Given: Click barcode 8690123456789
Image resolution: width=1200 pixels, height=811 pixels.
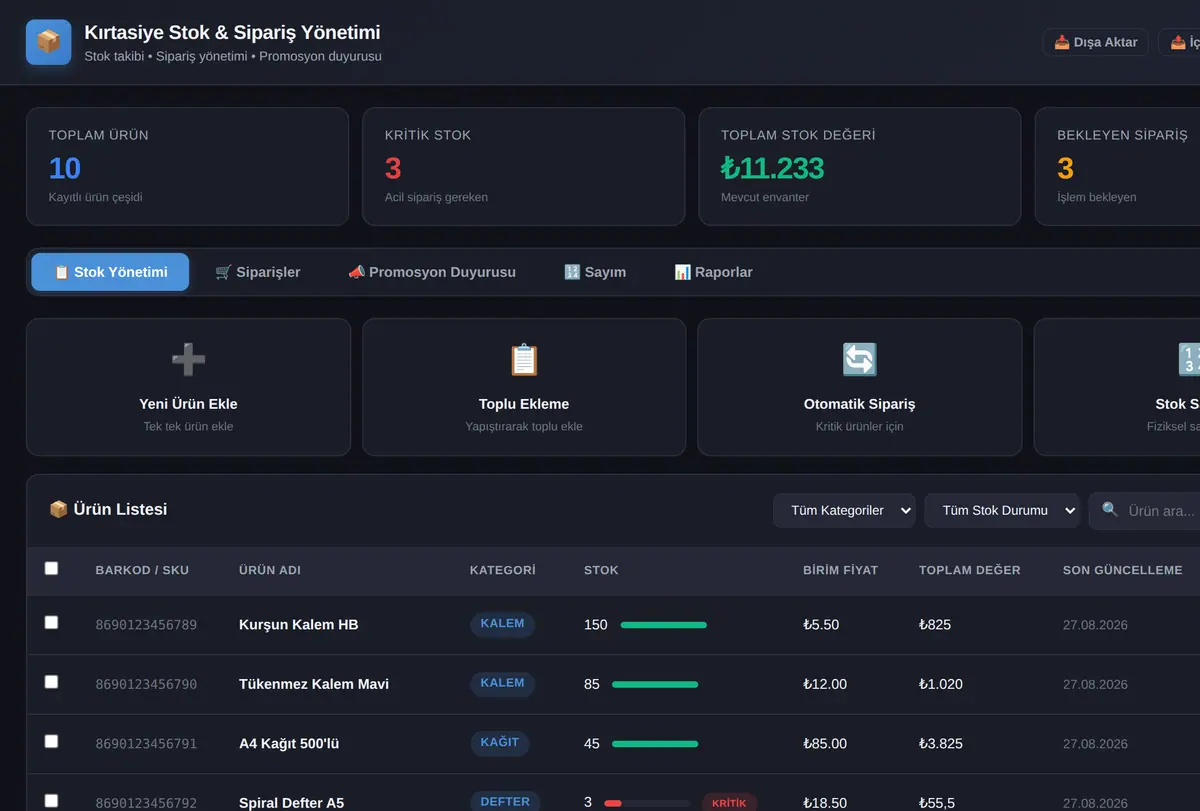Looking at the screenshot, I should [x=146, y=625].
